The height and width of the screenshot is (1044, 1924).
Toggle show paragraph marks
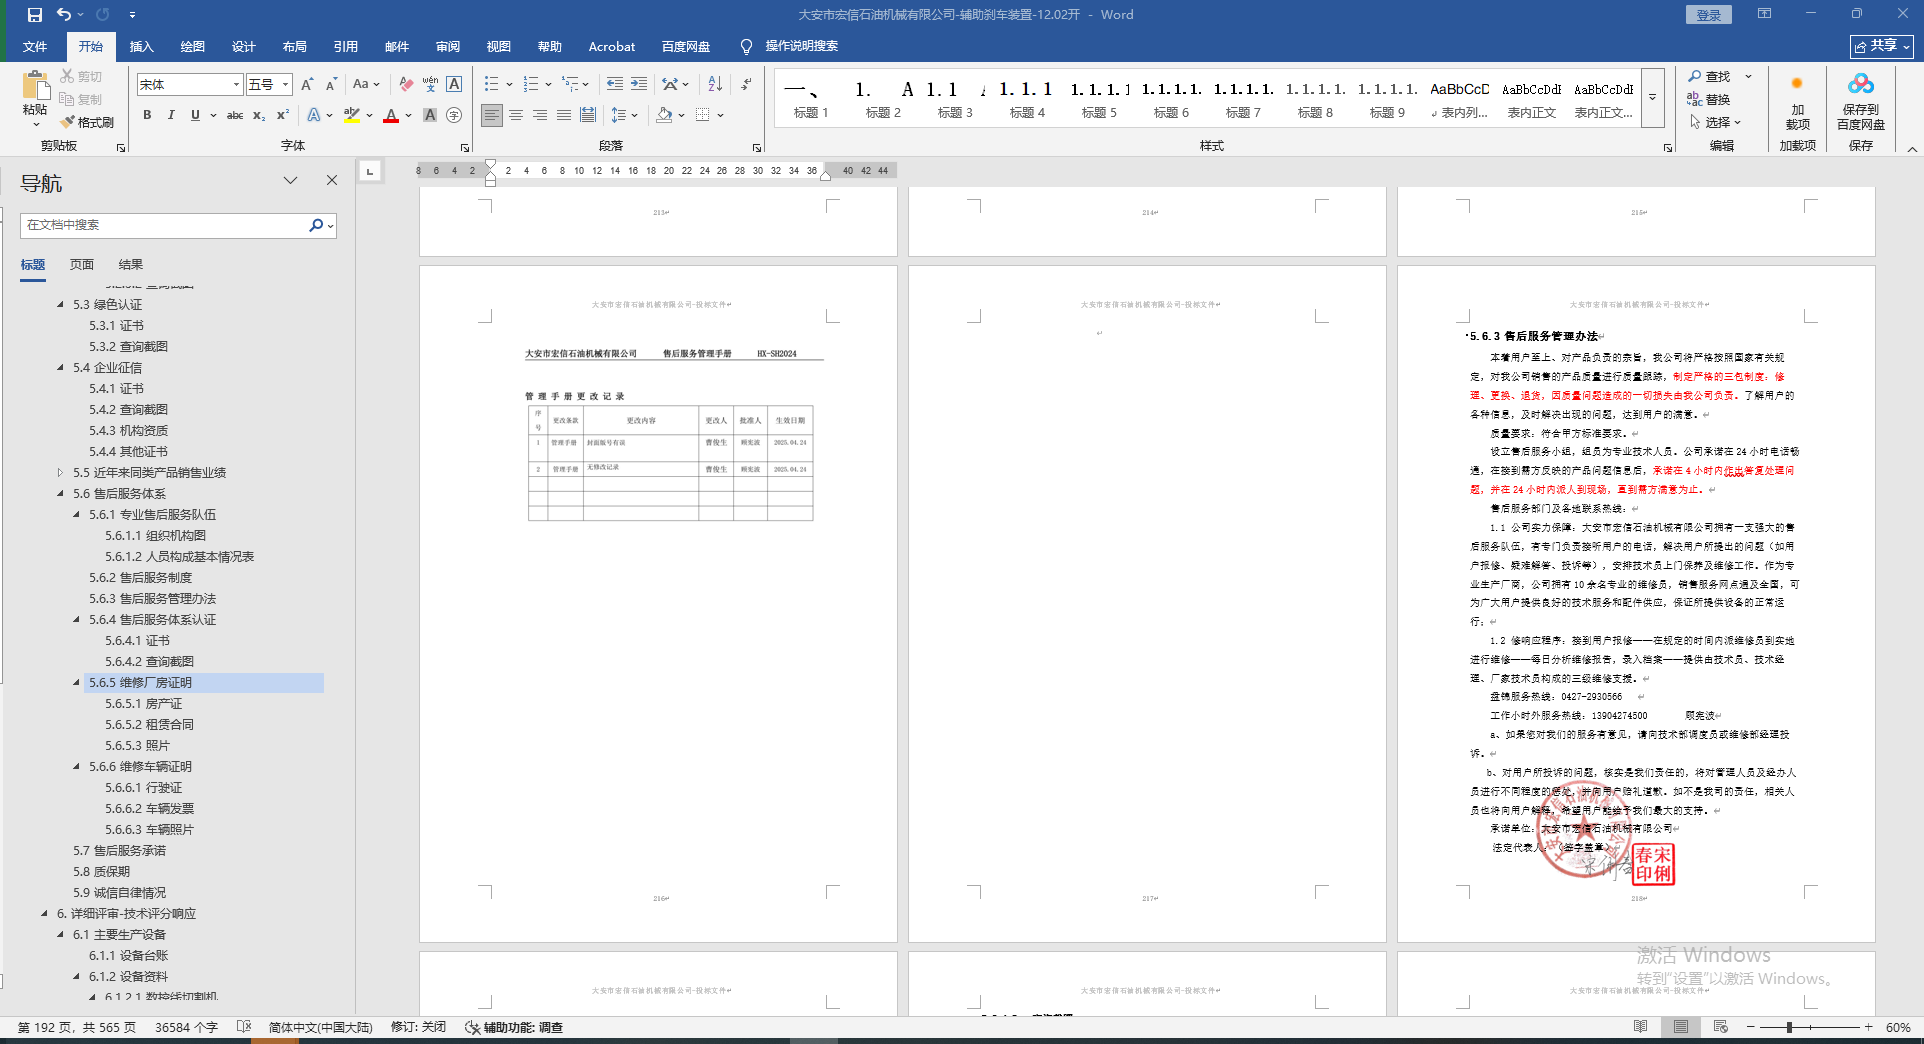tap(746, 85)
